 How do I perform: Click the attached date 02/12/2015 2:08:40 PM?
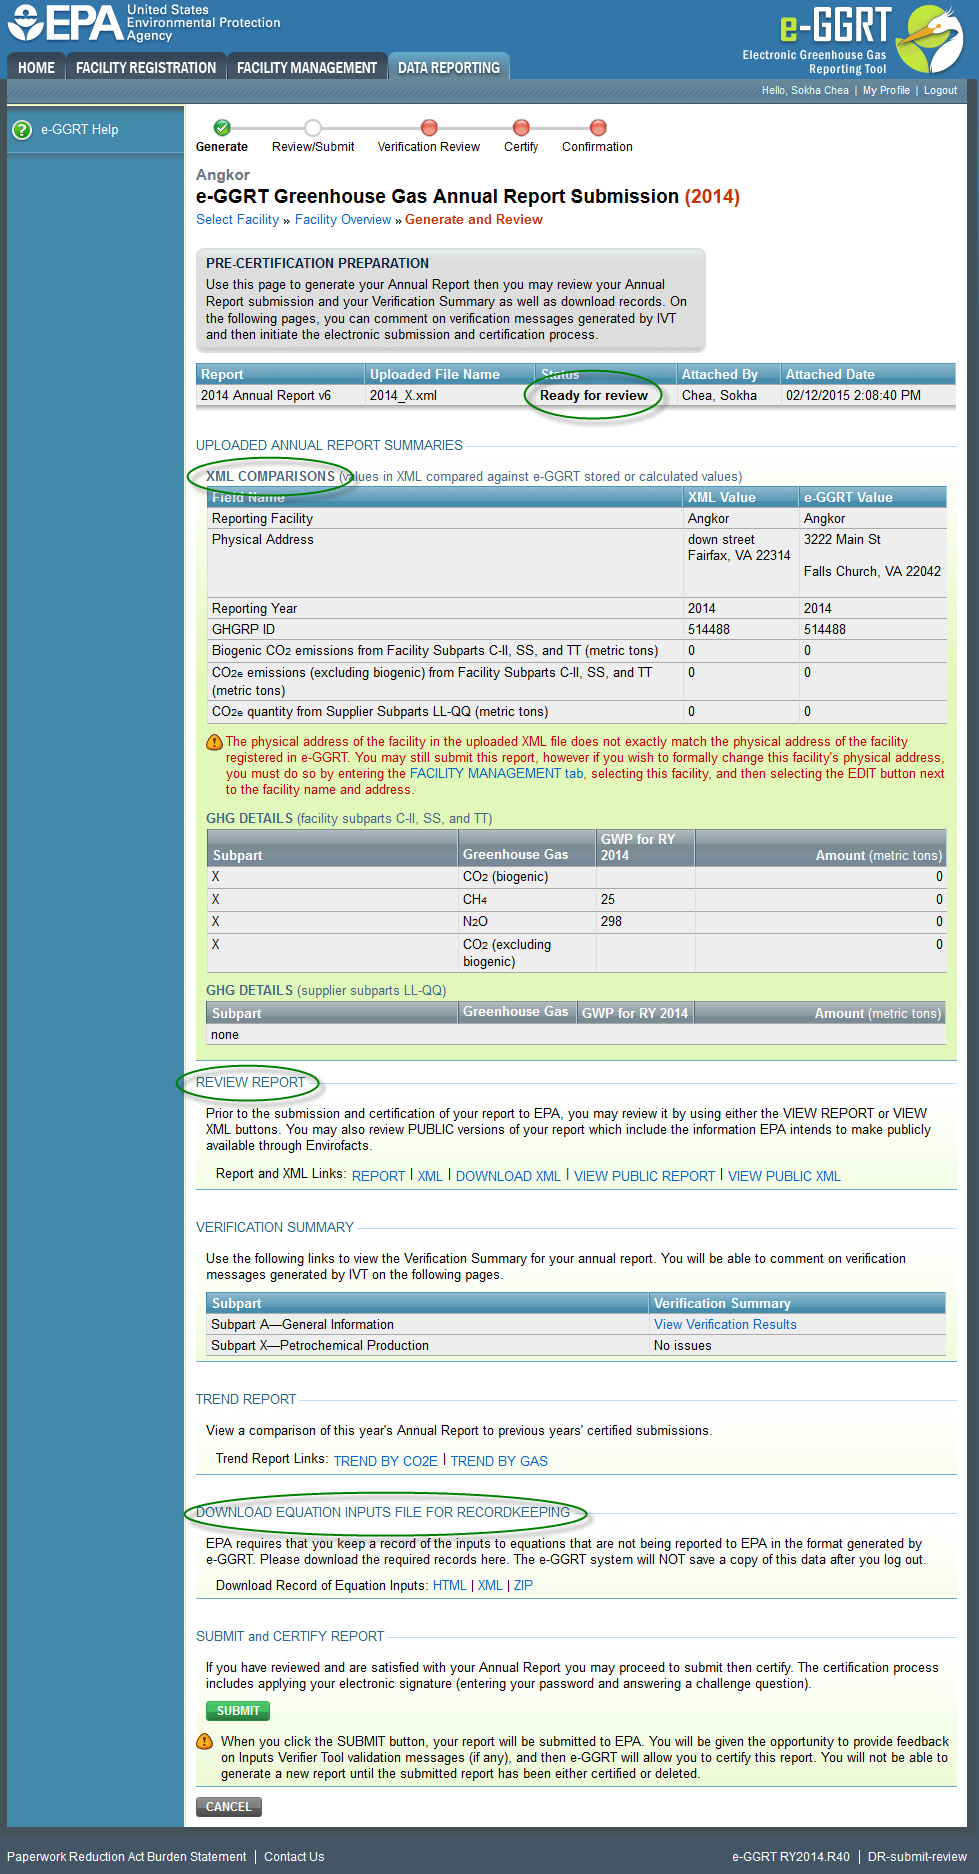pos(853,395)
